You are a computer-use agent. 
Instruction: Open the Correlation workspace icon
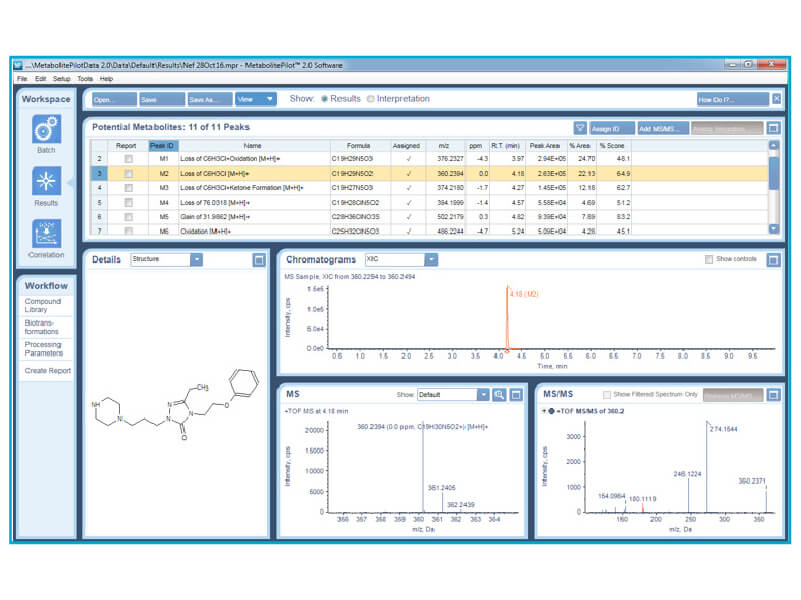coord(46,234)
